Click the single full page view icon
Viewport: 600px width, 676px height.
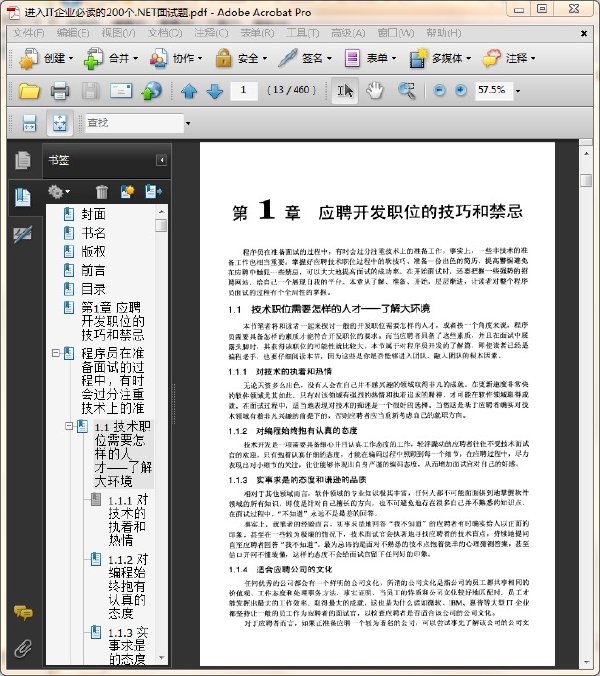tap(59, 123)
